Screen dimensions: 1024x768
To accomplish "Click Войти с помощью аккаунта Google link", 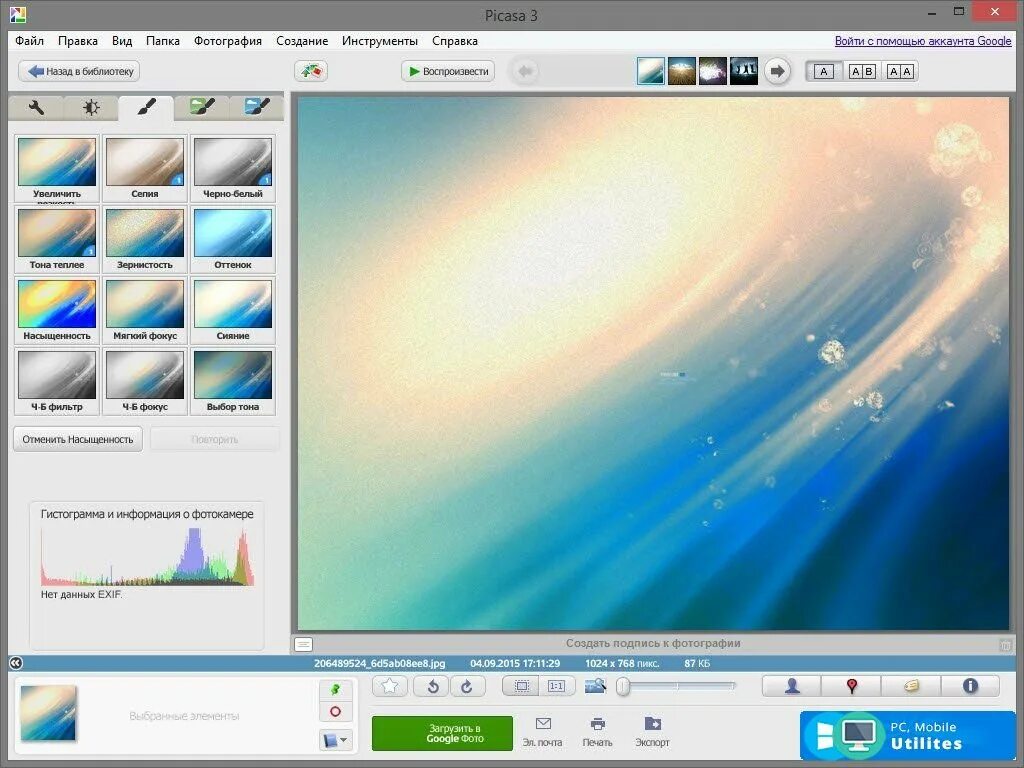I will tap(923, 40).
